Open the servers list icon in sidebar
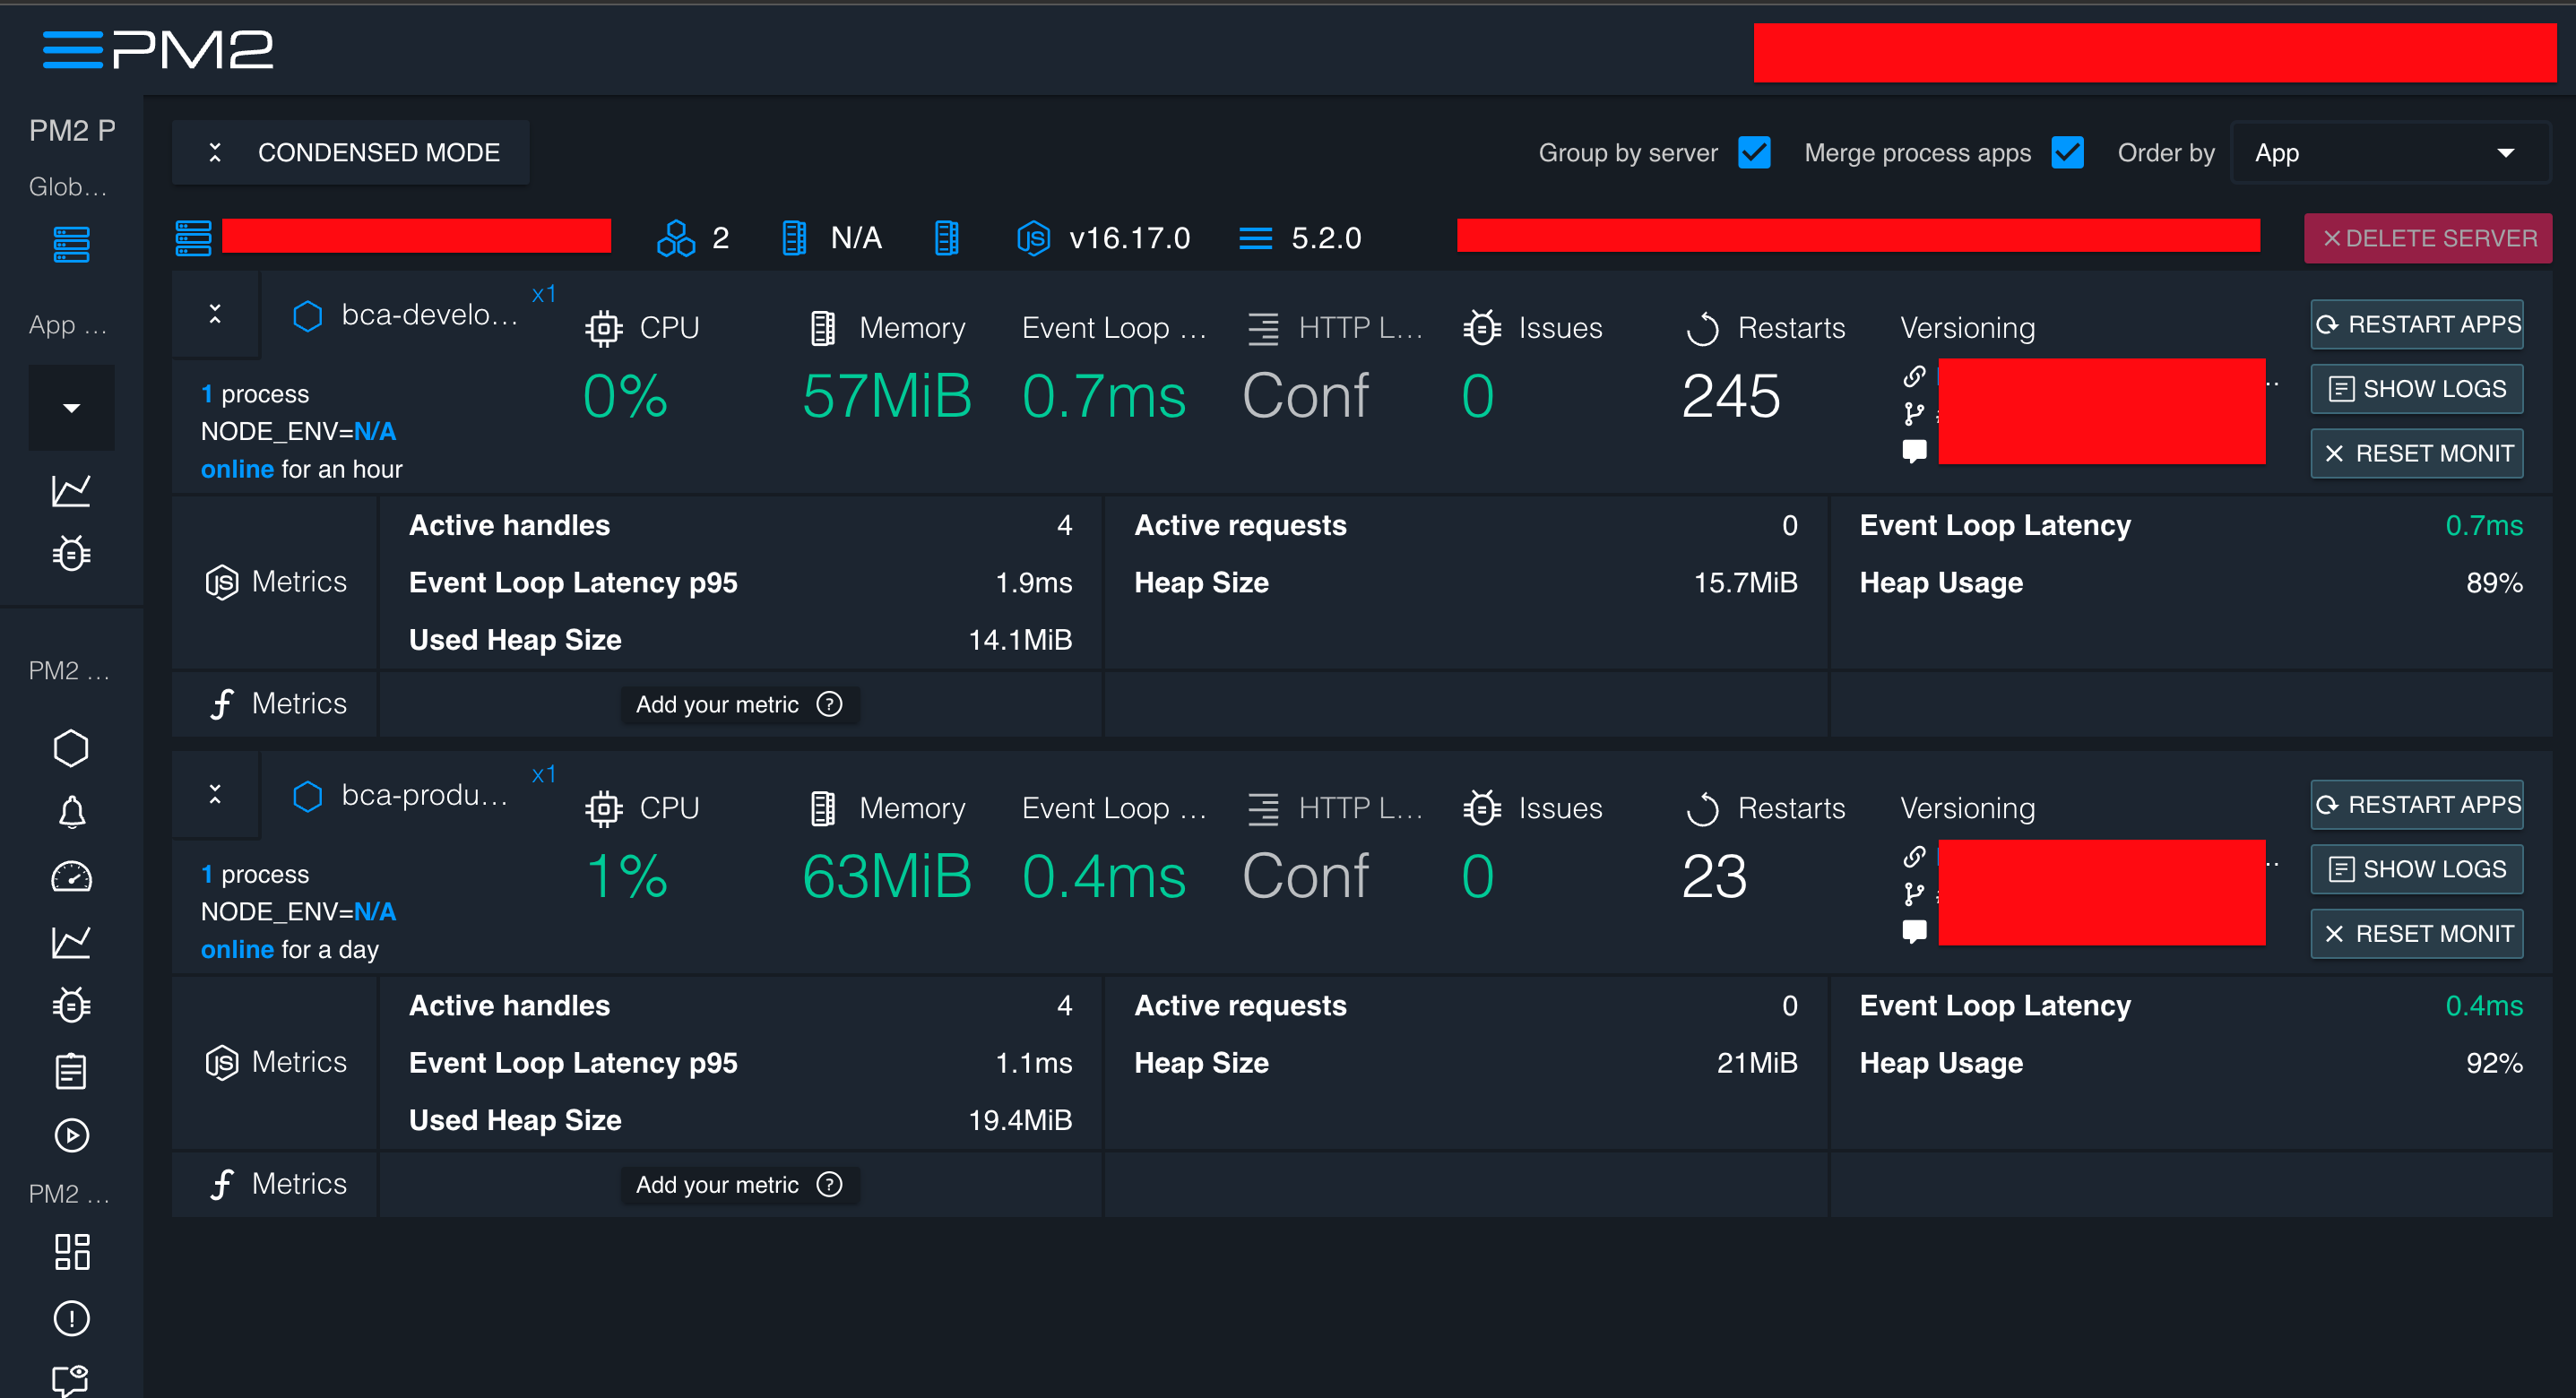Image resolution: width=2576 pixels, height=1398 pixels. point(71,244)
